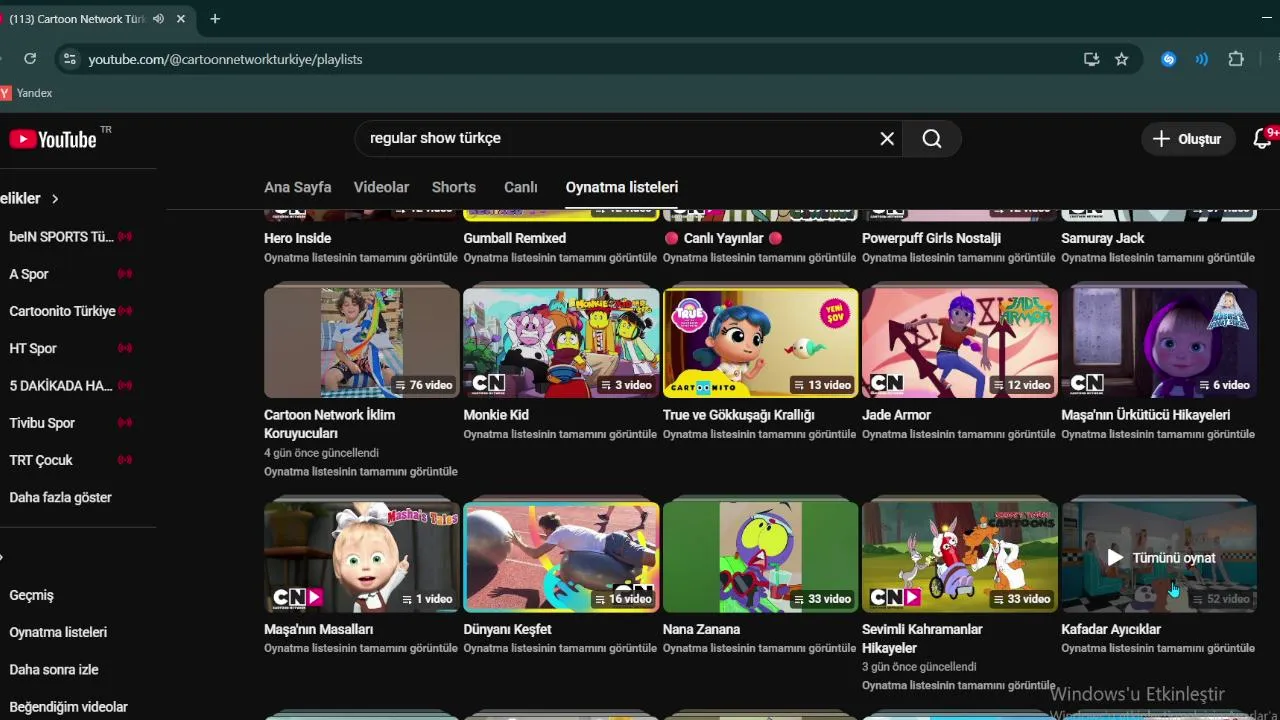
Task: Click the Hero Inside playlist title
Action: point(297,238)
